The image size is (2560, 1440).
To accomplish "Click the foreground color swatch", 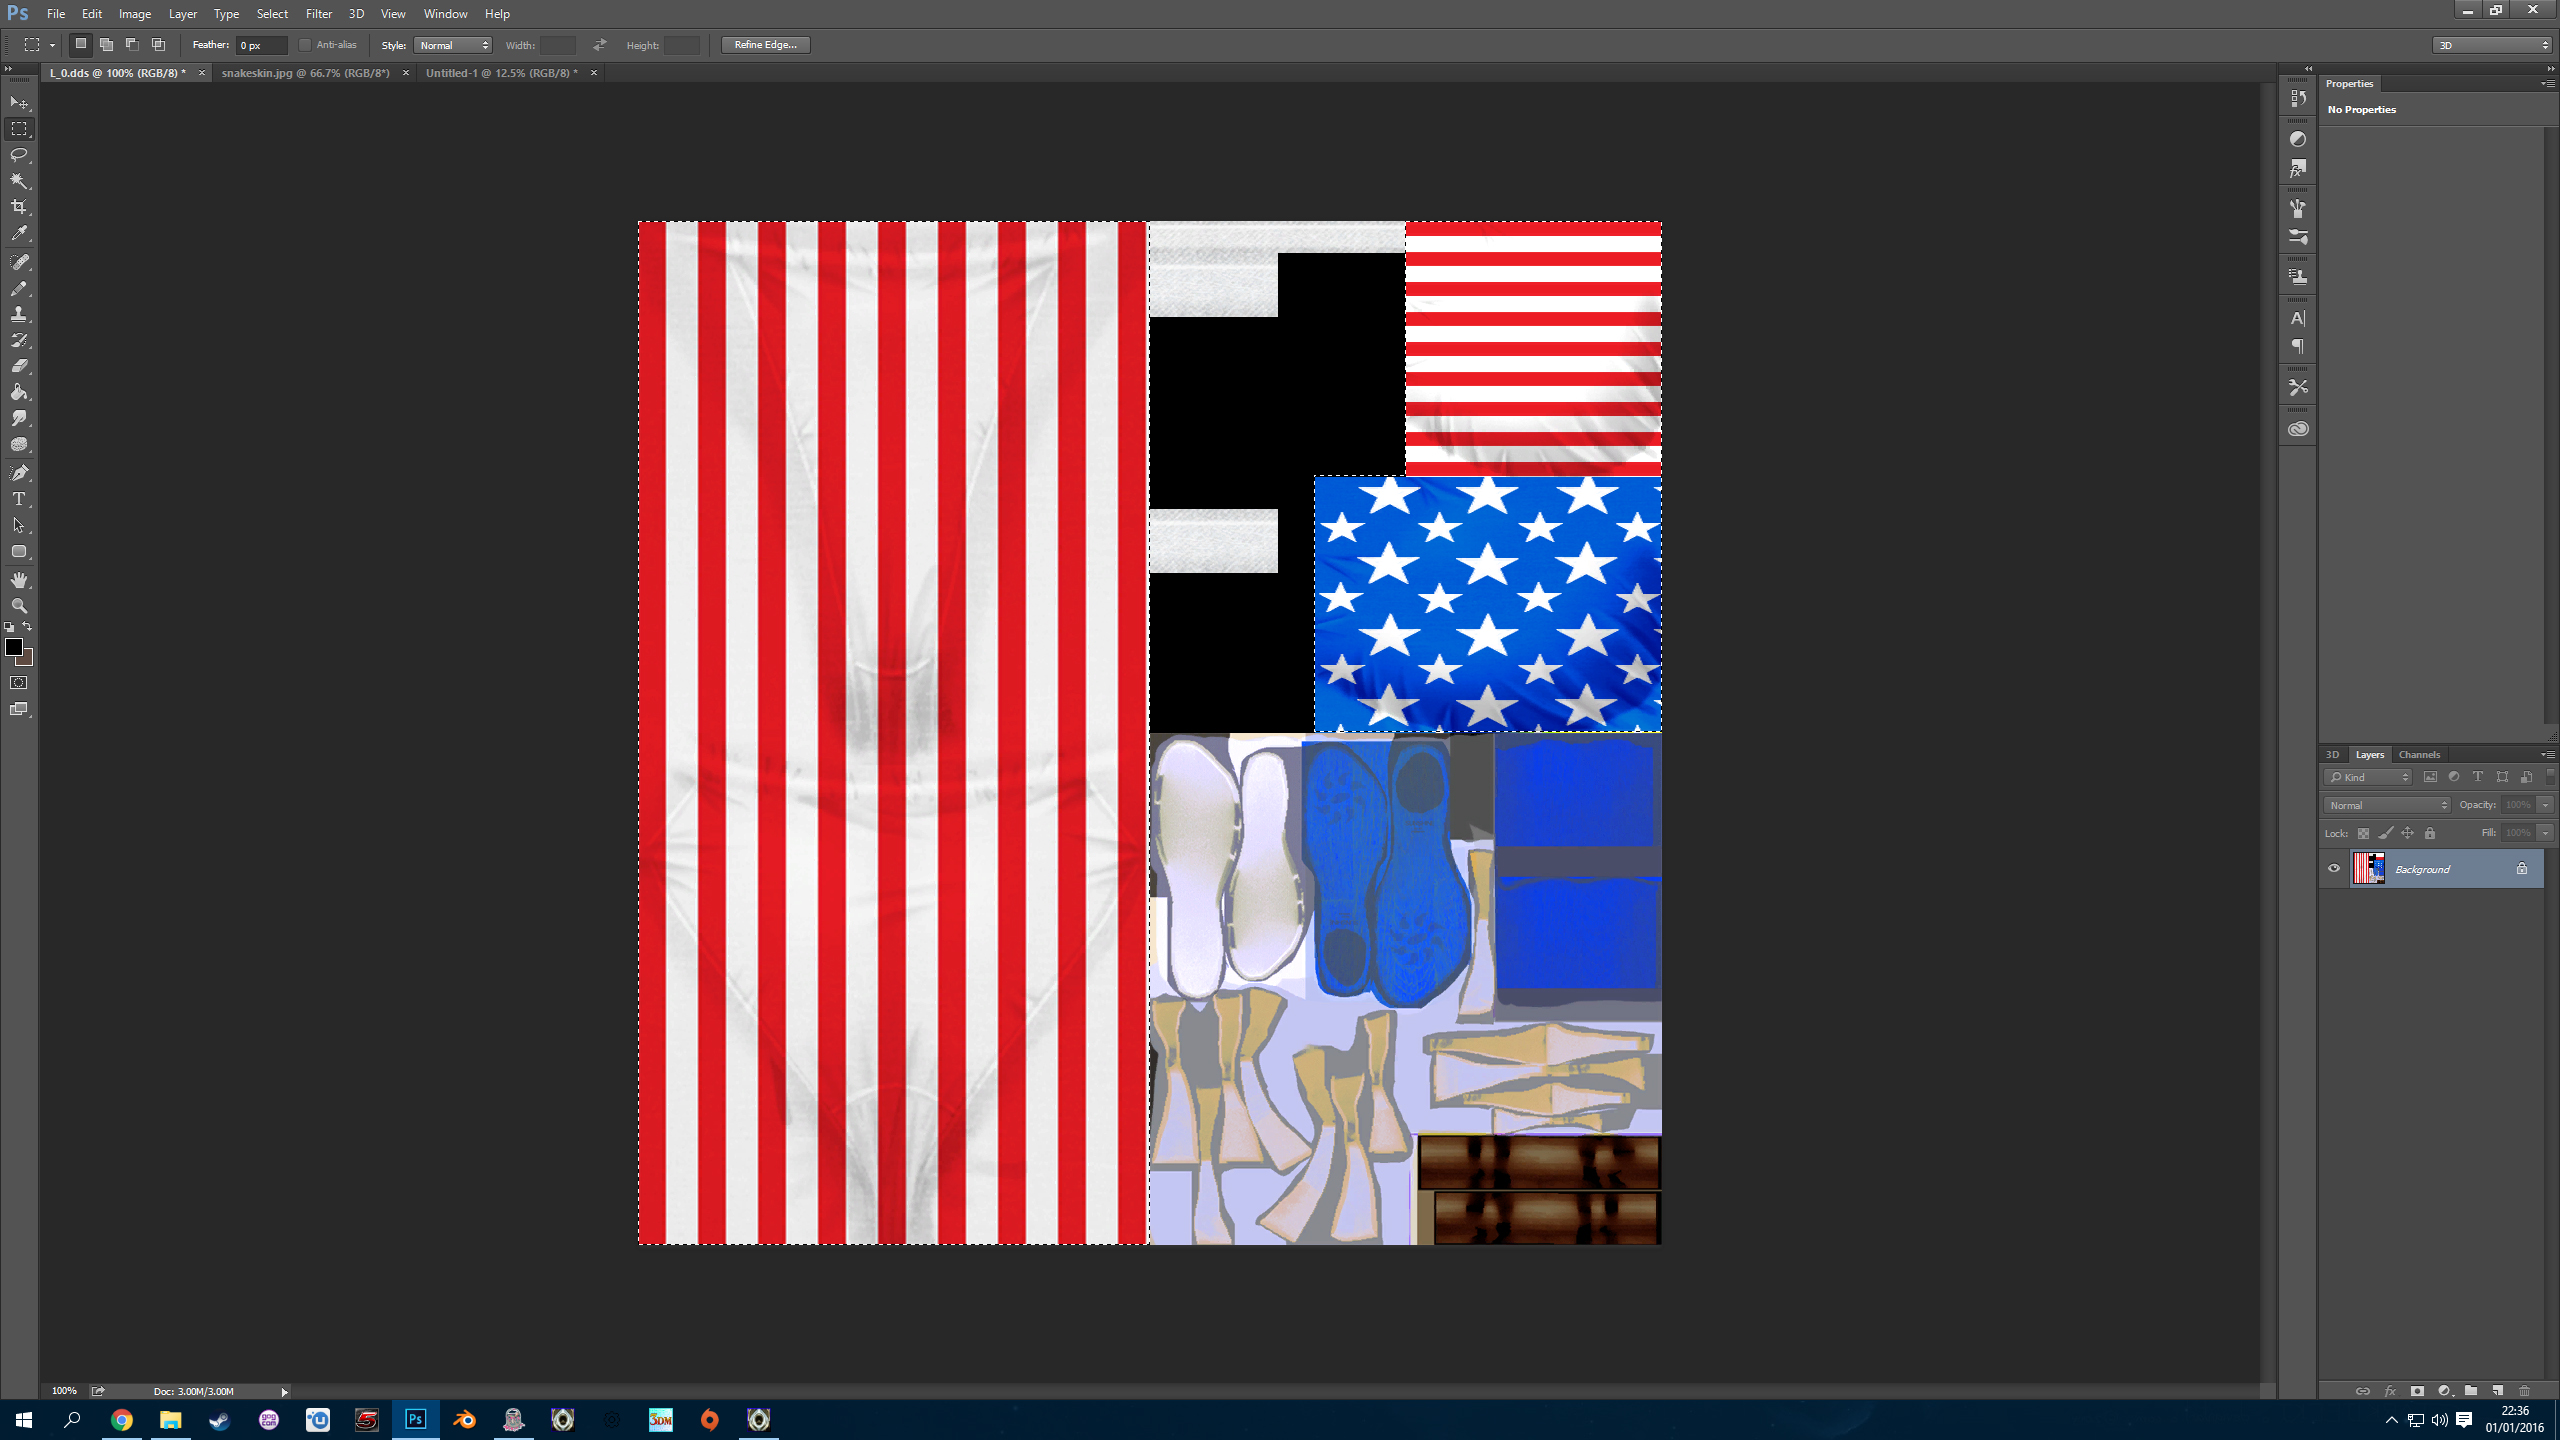I will (13, 647).
